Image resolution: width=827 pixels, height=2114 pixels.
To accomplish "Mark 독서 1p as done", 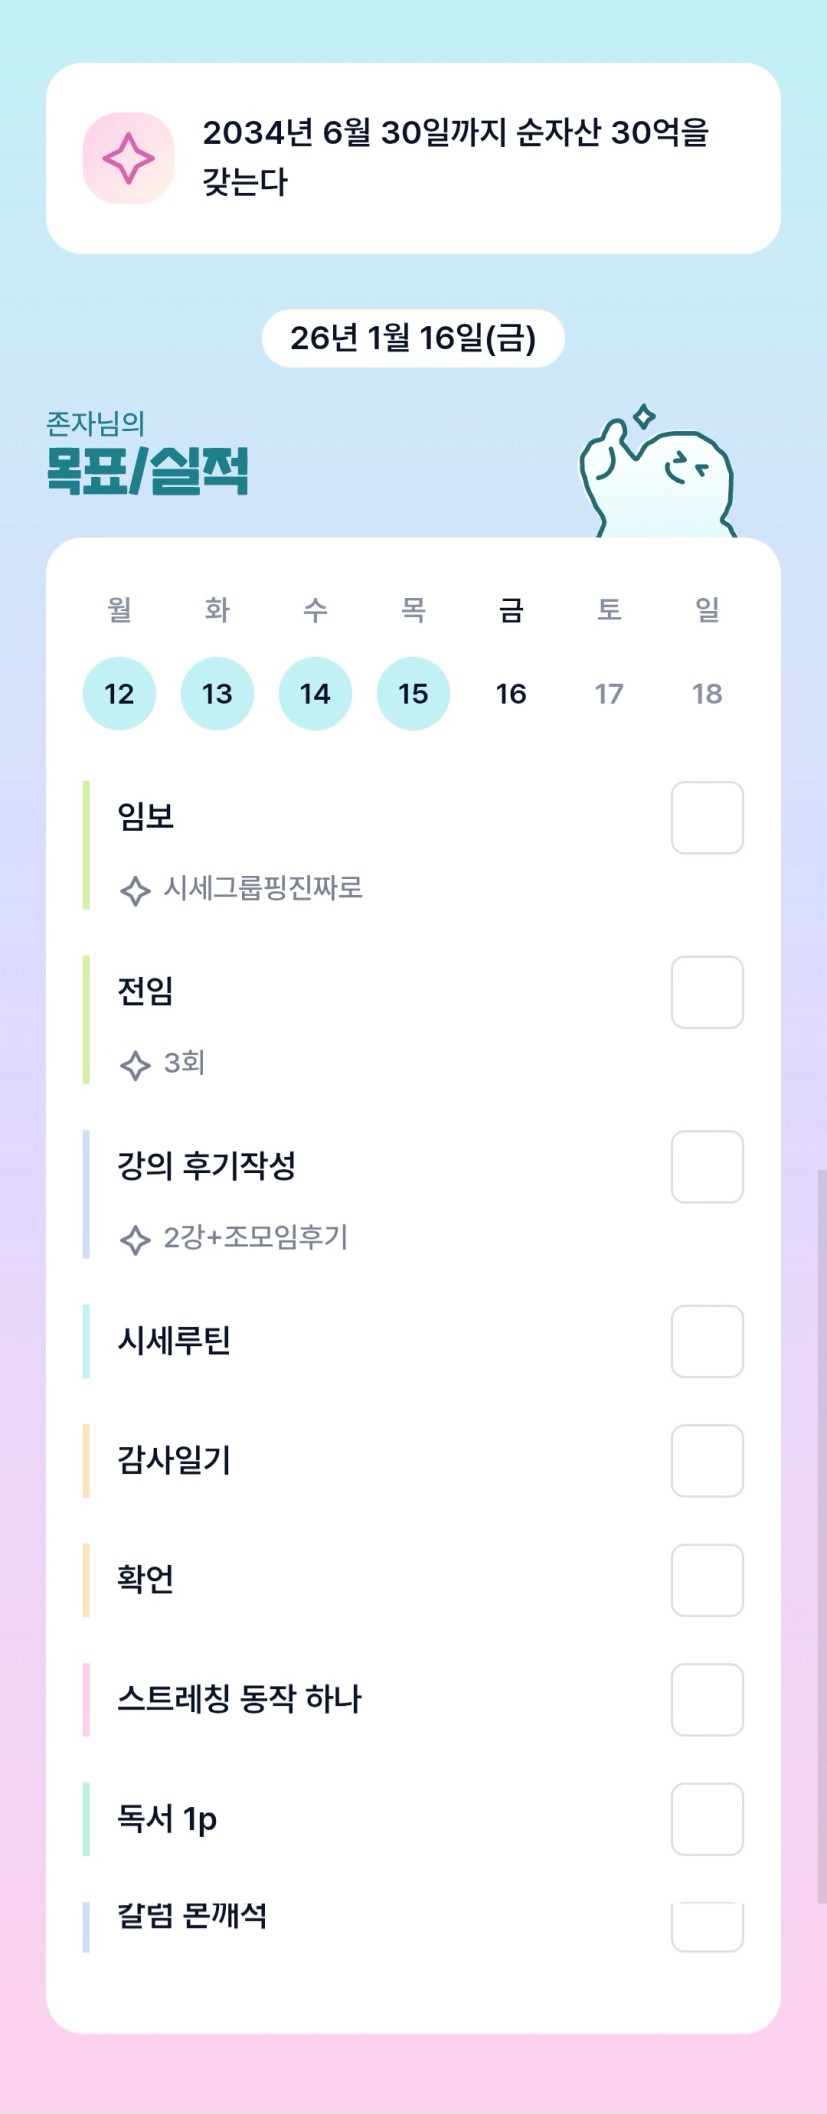I will 707,1819.
